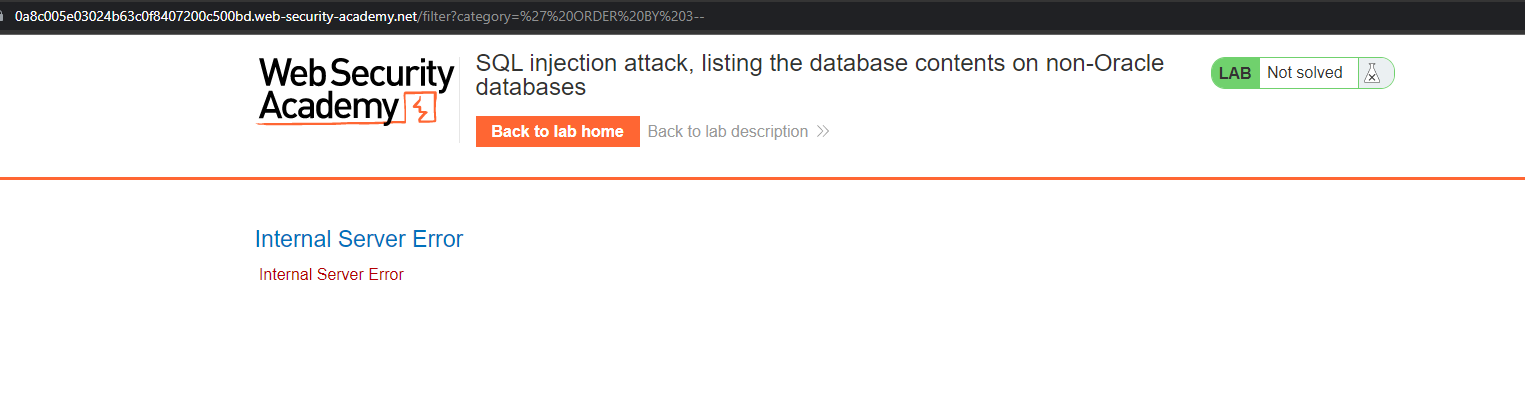Follow the 'Back to lab description' link
Screen dimensions: 1525x408
click(727, 131)
